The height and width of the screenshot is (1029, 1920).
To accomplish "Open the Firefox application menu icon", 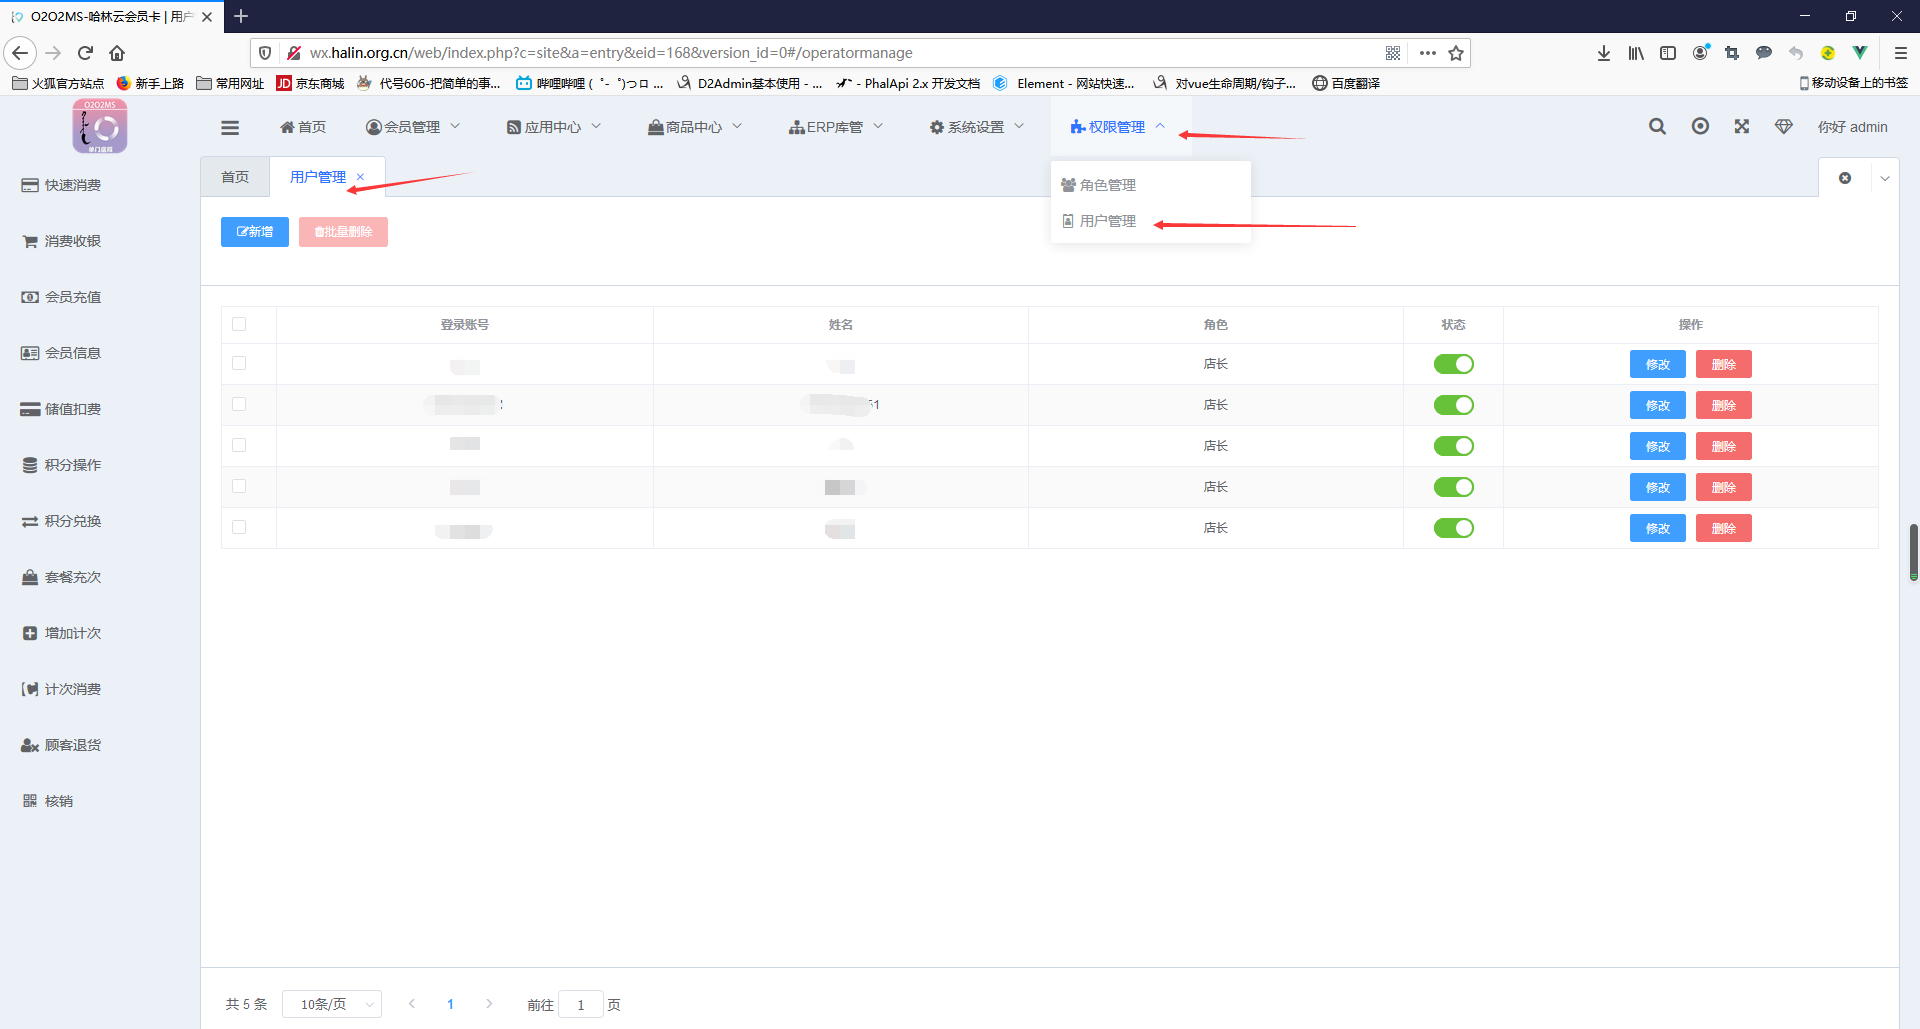I will (x=1901, y=53).
